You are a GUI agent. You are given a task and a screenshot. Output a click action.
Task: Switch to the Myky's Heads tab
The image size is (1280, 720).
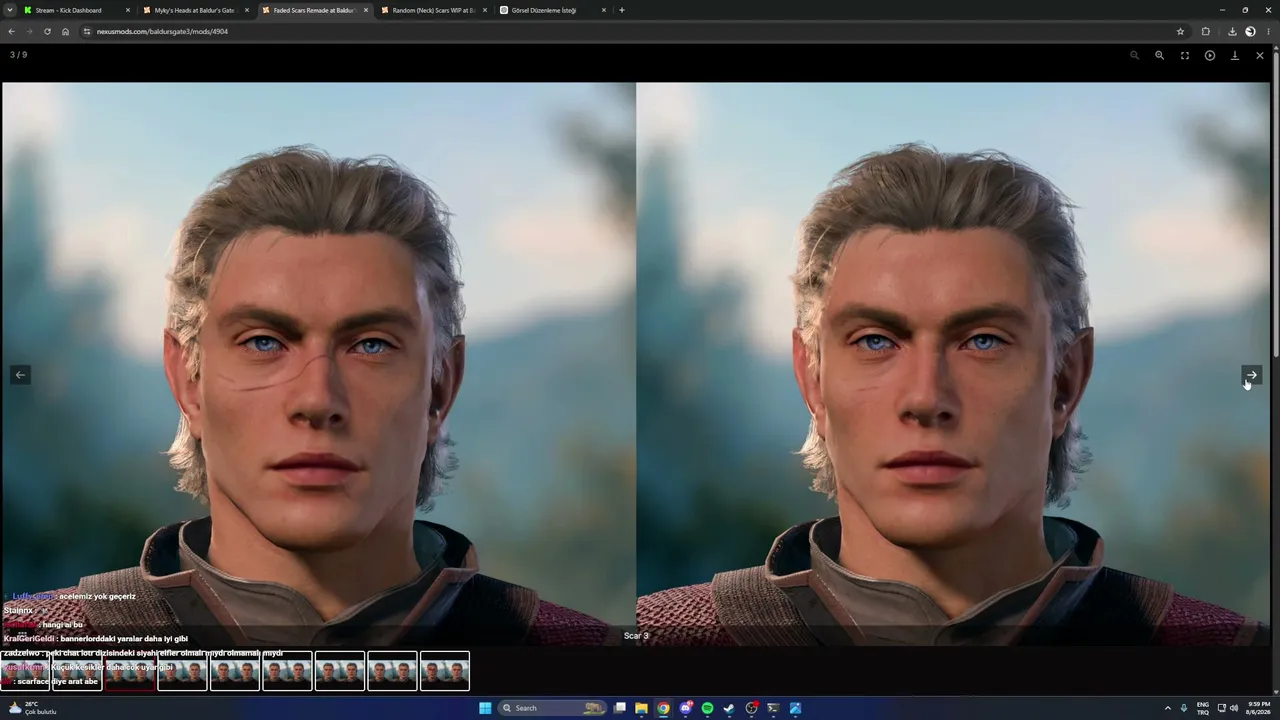click(196, 10)
